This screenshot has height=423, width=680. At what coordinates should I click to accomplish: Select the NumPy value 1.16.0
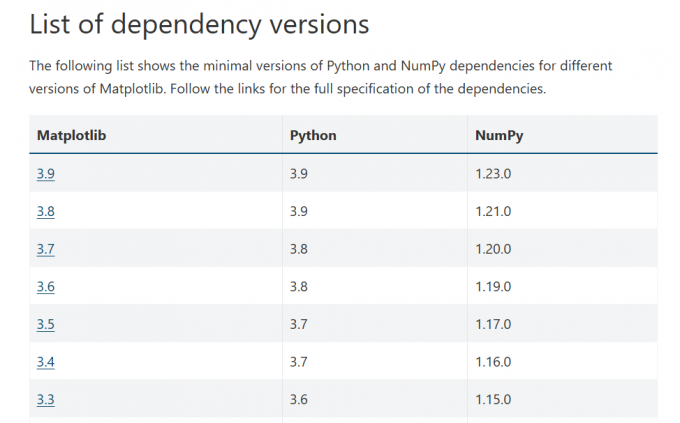pyautogui.click(x=493, y=362)
